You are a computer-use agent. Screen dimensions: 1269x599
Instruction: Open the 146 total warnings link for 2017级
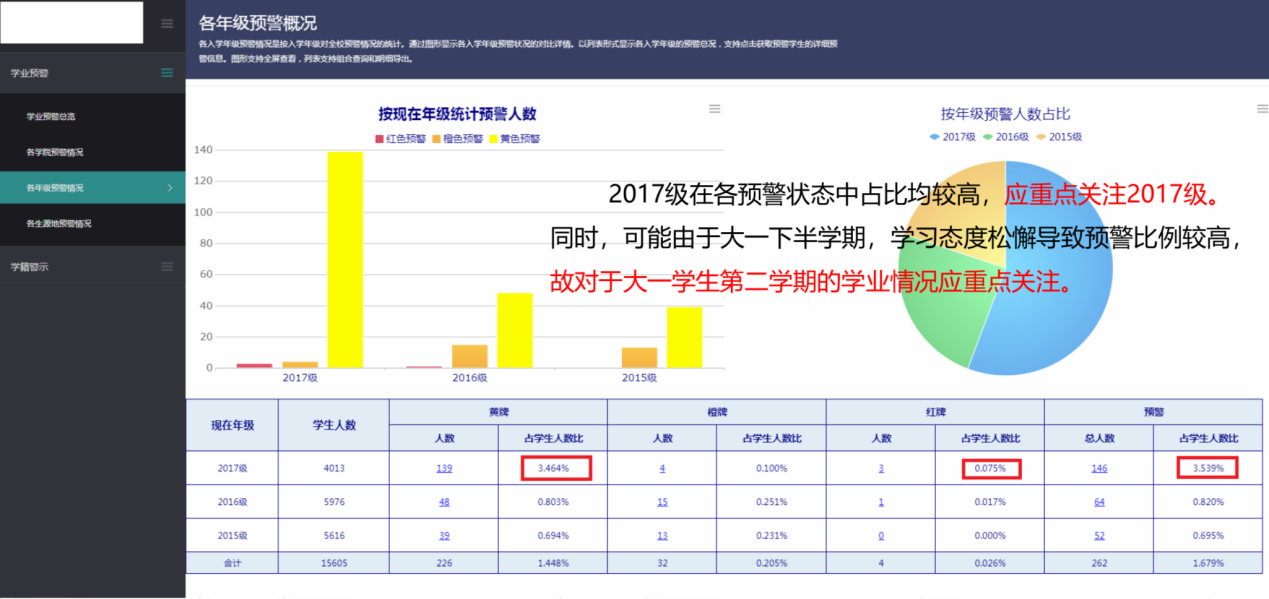[1098, 468]
